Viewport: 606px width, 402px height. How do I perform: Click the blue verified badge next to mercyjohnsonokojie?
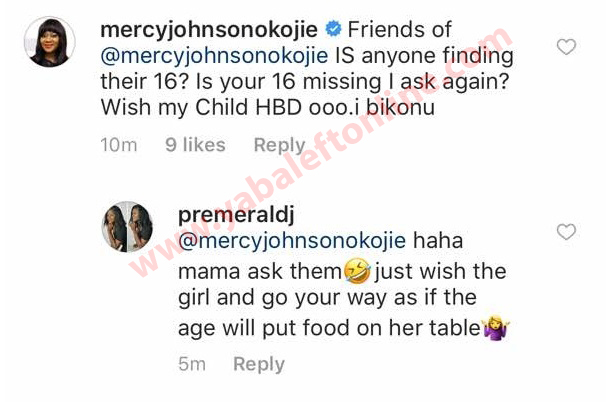[333, 29]
